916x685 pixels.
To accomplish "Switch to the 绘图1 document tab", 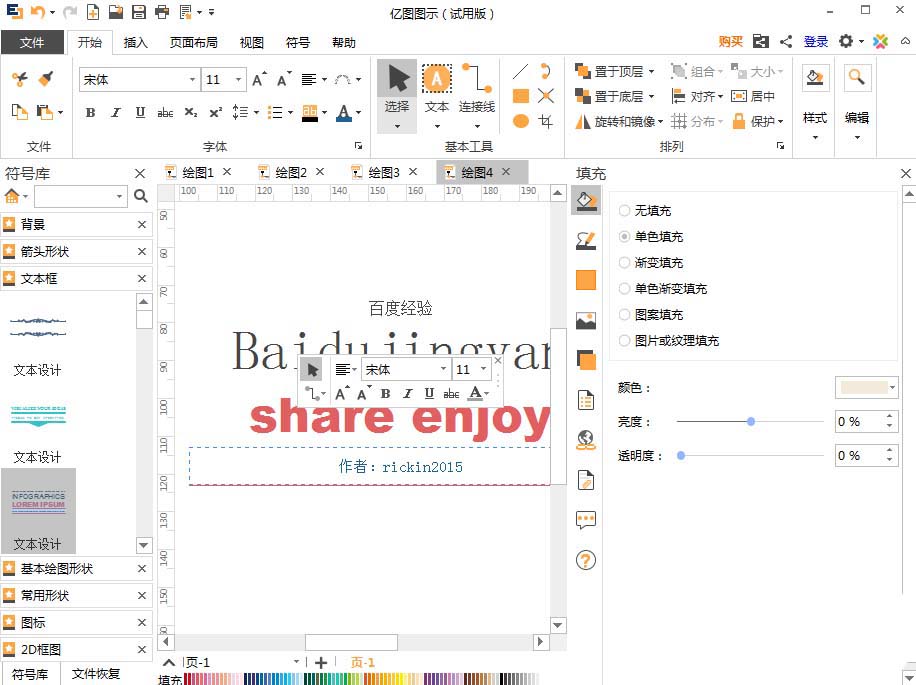I will [x=199, y=172].
